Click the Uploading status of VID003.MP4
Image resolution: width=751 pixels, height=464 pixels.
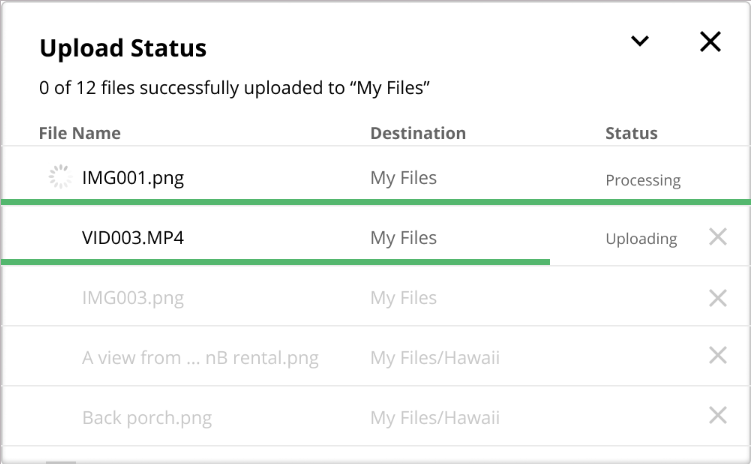click(x=641, y=239)
